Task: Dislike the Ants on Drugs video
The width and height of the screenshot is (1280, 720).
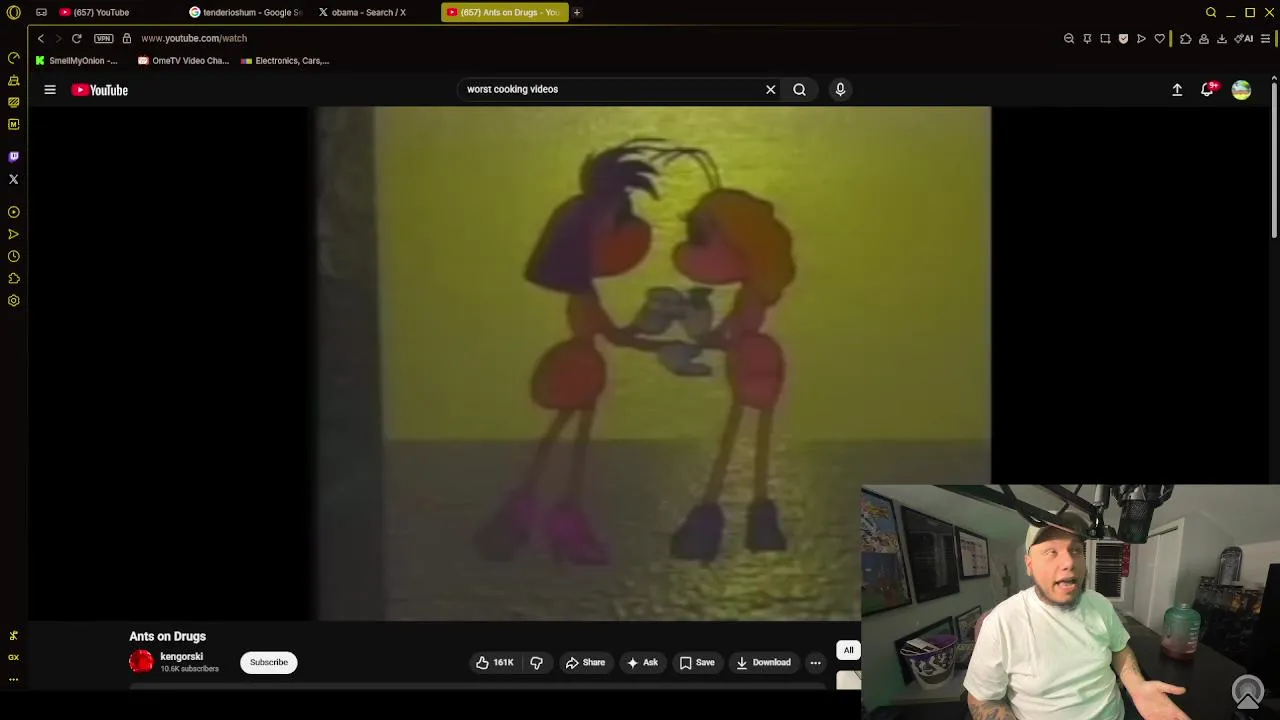Action: tap(537, 662)
